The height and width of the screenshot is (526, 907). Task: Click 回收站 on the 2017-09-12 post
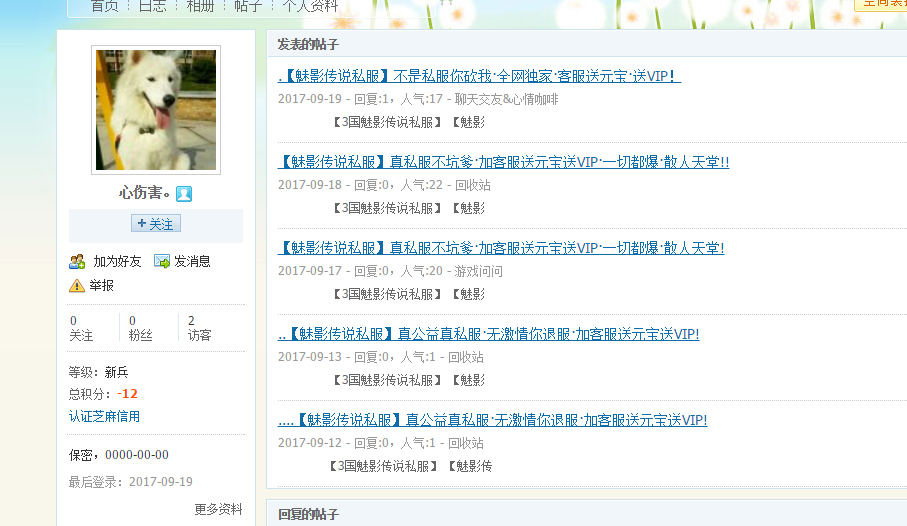point(466,443)
